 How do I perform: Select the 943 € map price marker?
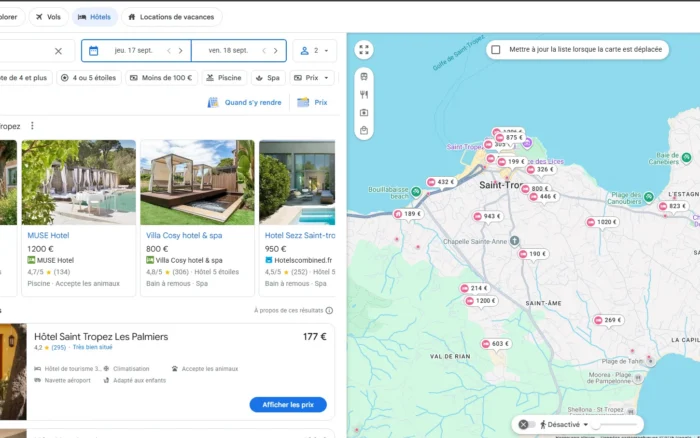click(488, 217)
